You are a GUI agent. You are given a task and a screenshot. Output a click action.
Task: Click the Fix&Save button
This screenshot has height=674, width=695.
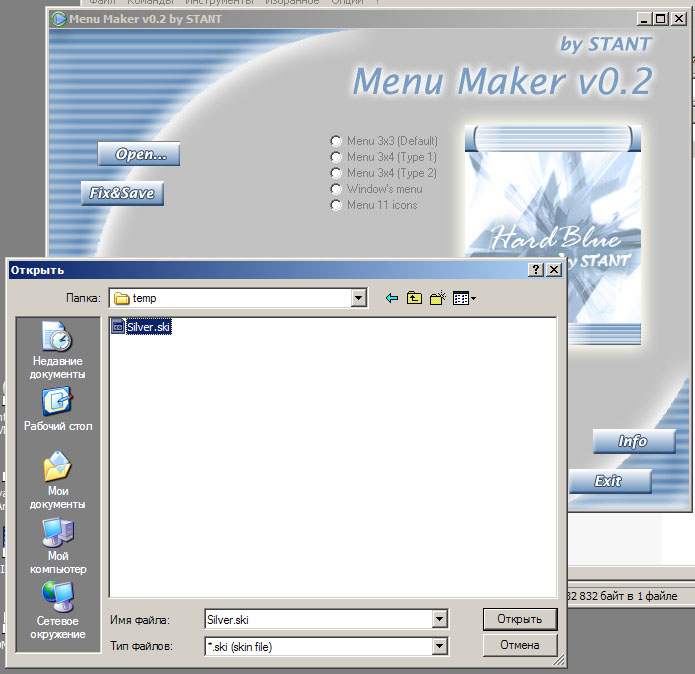pos(122,193)
